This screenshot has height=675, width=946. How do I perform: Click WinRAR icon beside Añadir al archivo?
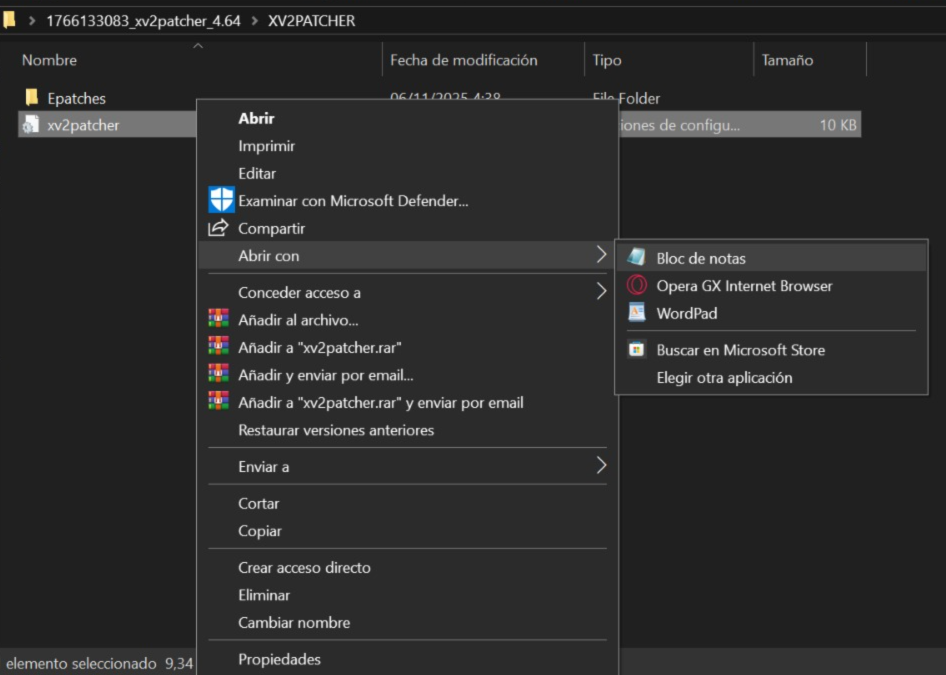[218, 319]
